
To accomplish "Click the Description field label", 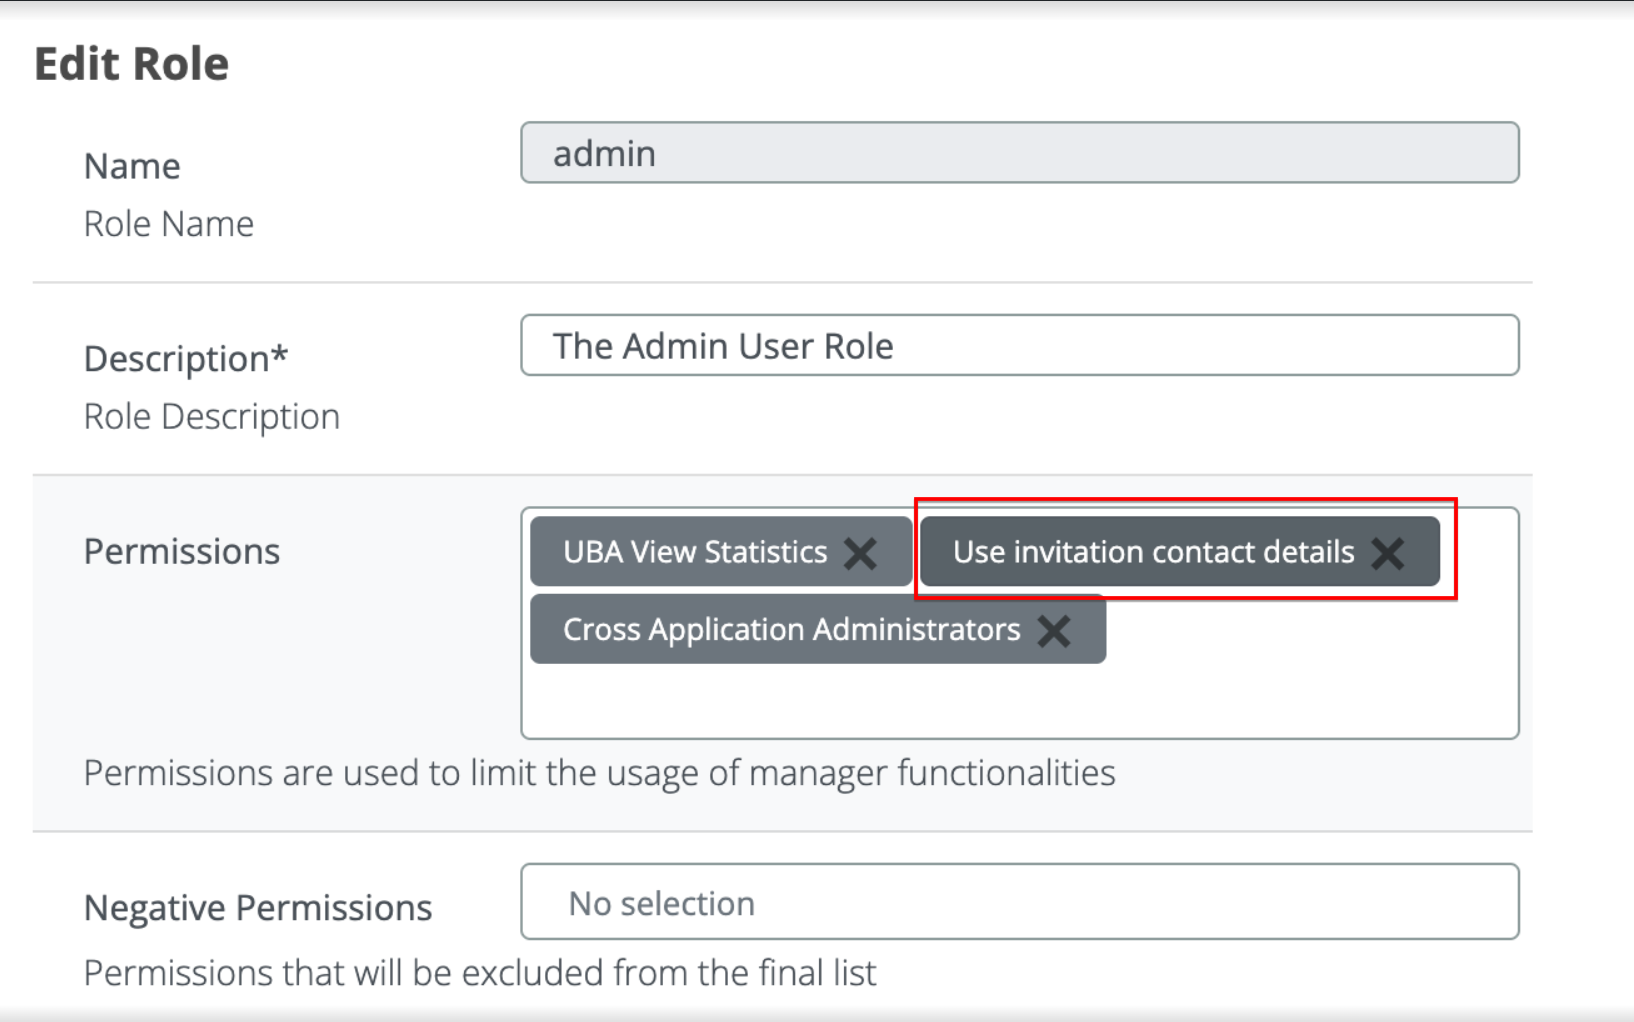I will pos(177,359).
